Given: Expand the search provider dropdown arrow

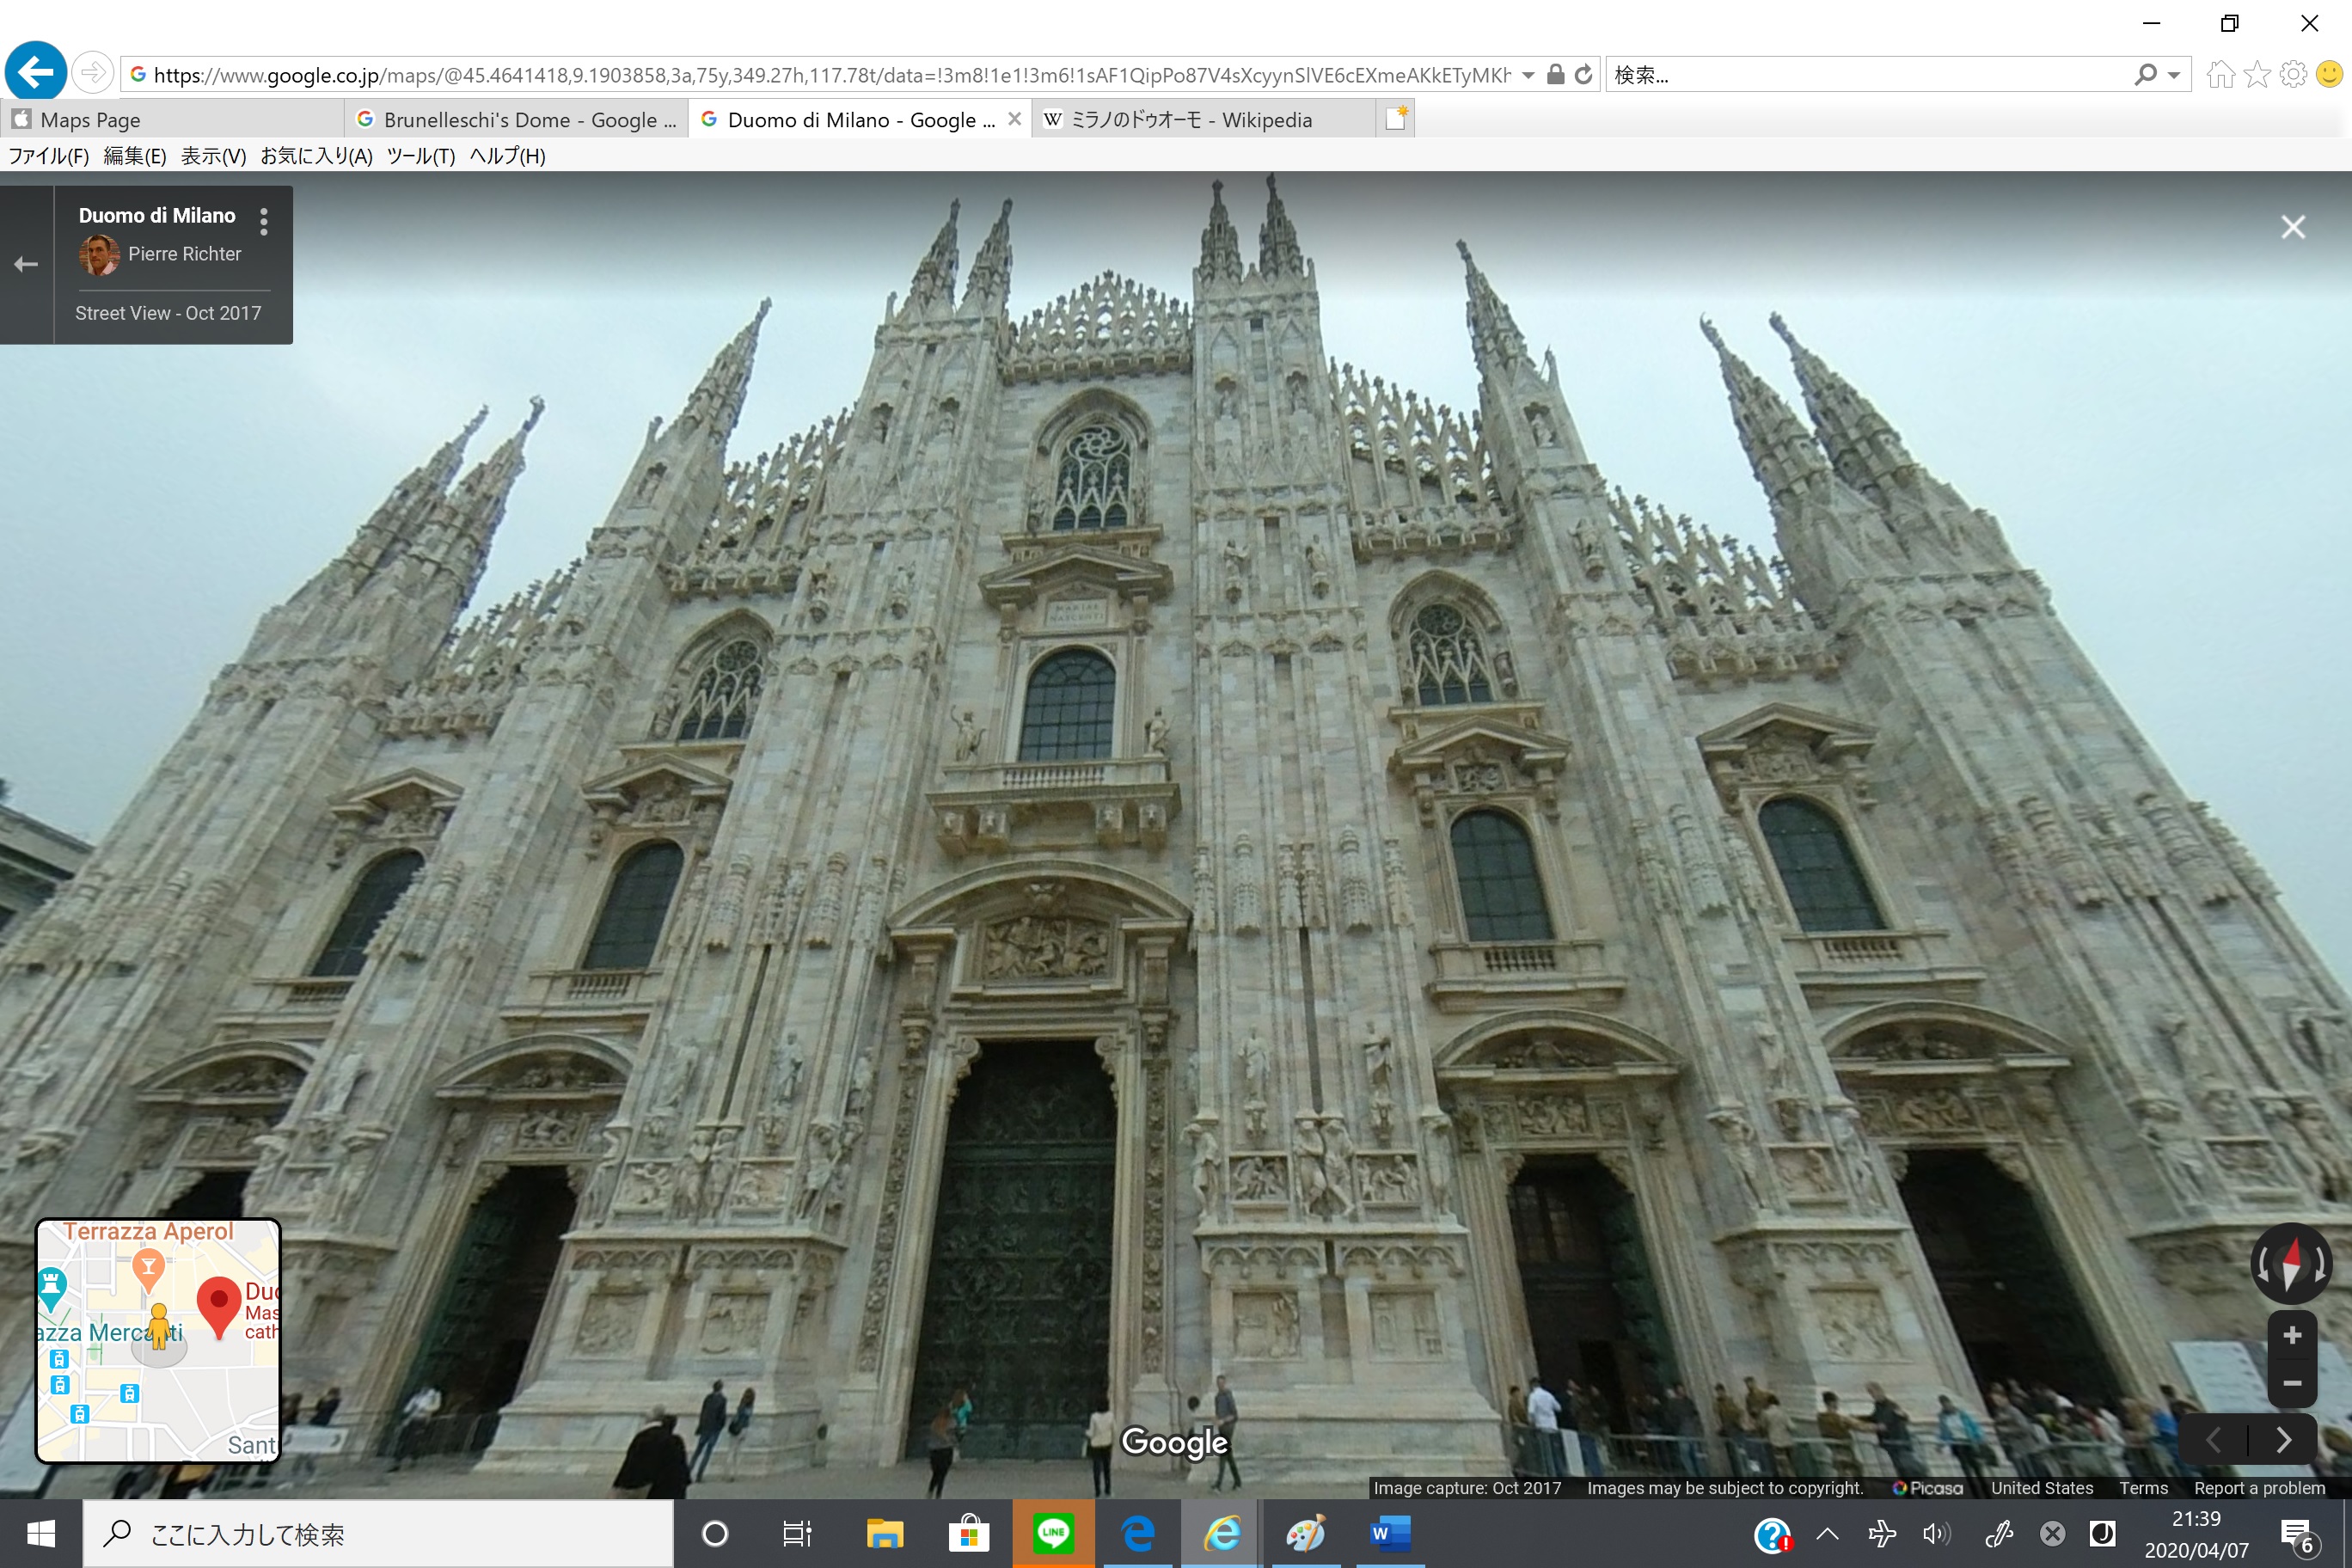Looking at the screenshot, I should coord(2173,75).
